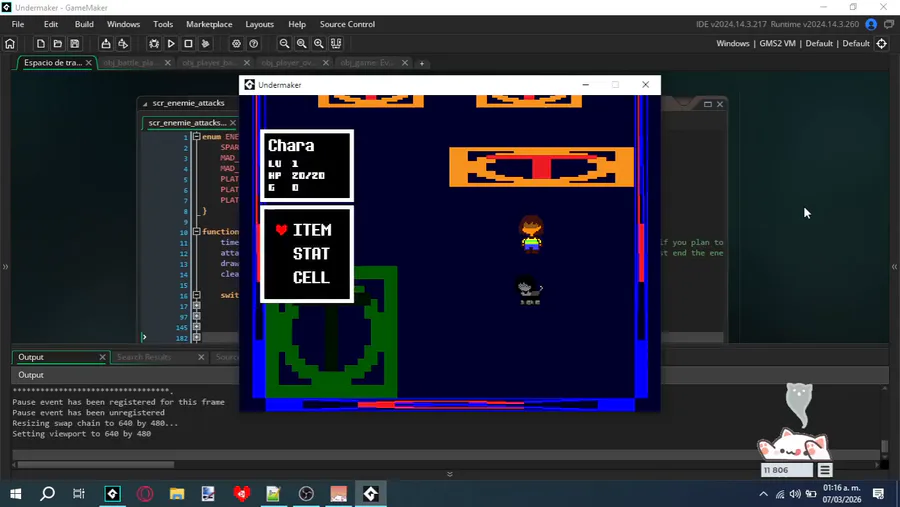Open the Tools menu

(x=163, y=24)
